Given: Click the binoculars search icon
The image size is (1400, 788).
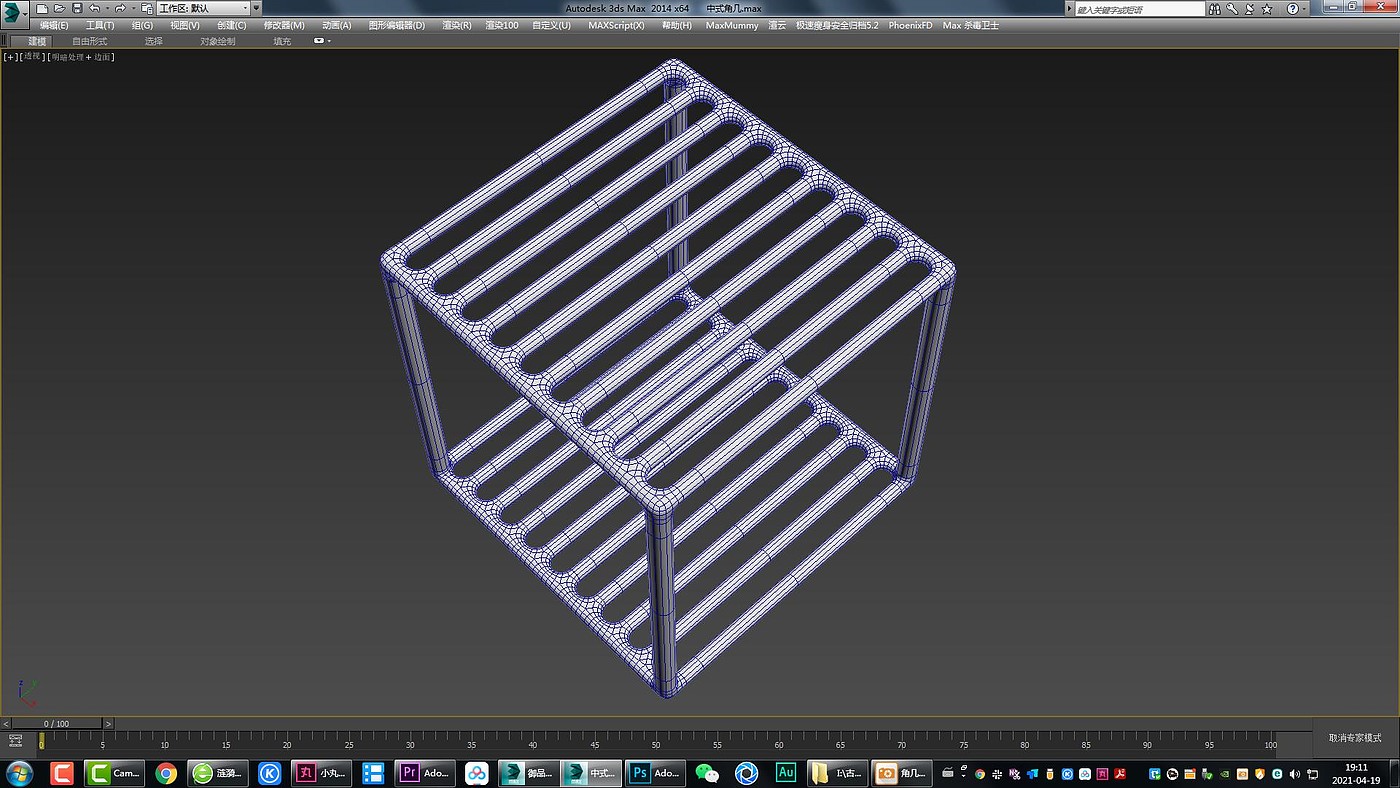Looking at the screenshot, I should [1214, 9].
